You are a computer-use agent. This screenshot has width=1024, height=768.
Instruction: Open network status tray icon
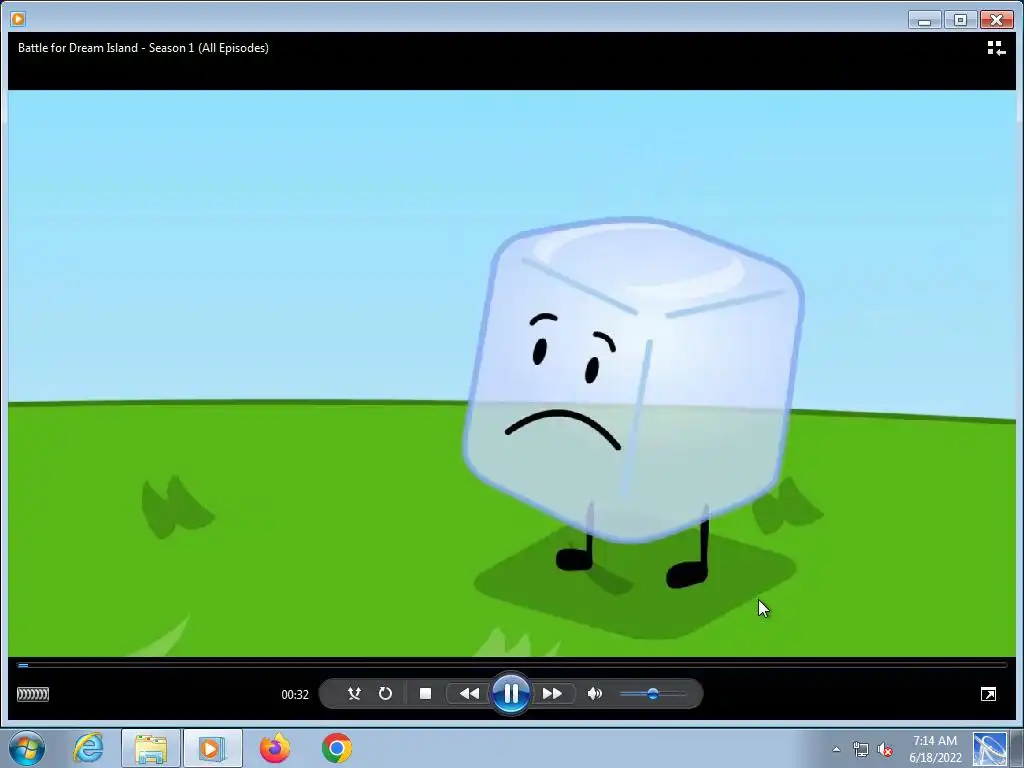click(x=861, y=749)
